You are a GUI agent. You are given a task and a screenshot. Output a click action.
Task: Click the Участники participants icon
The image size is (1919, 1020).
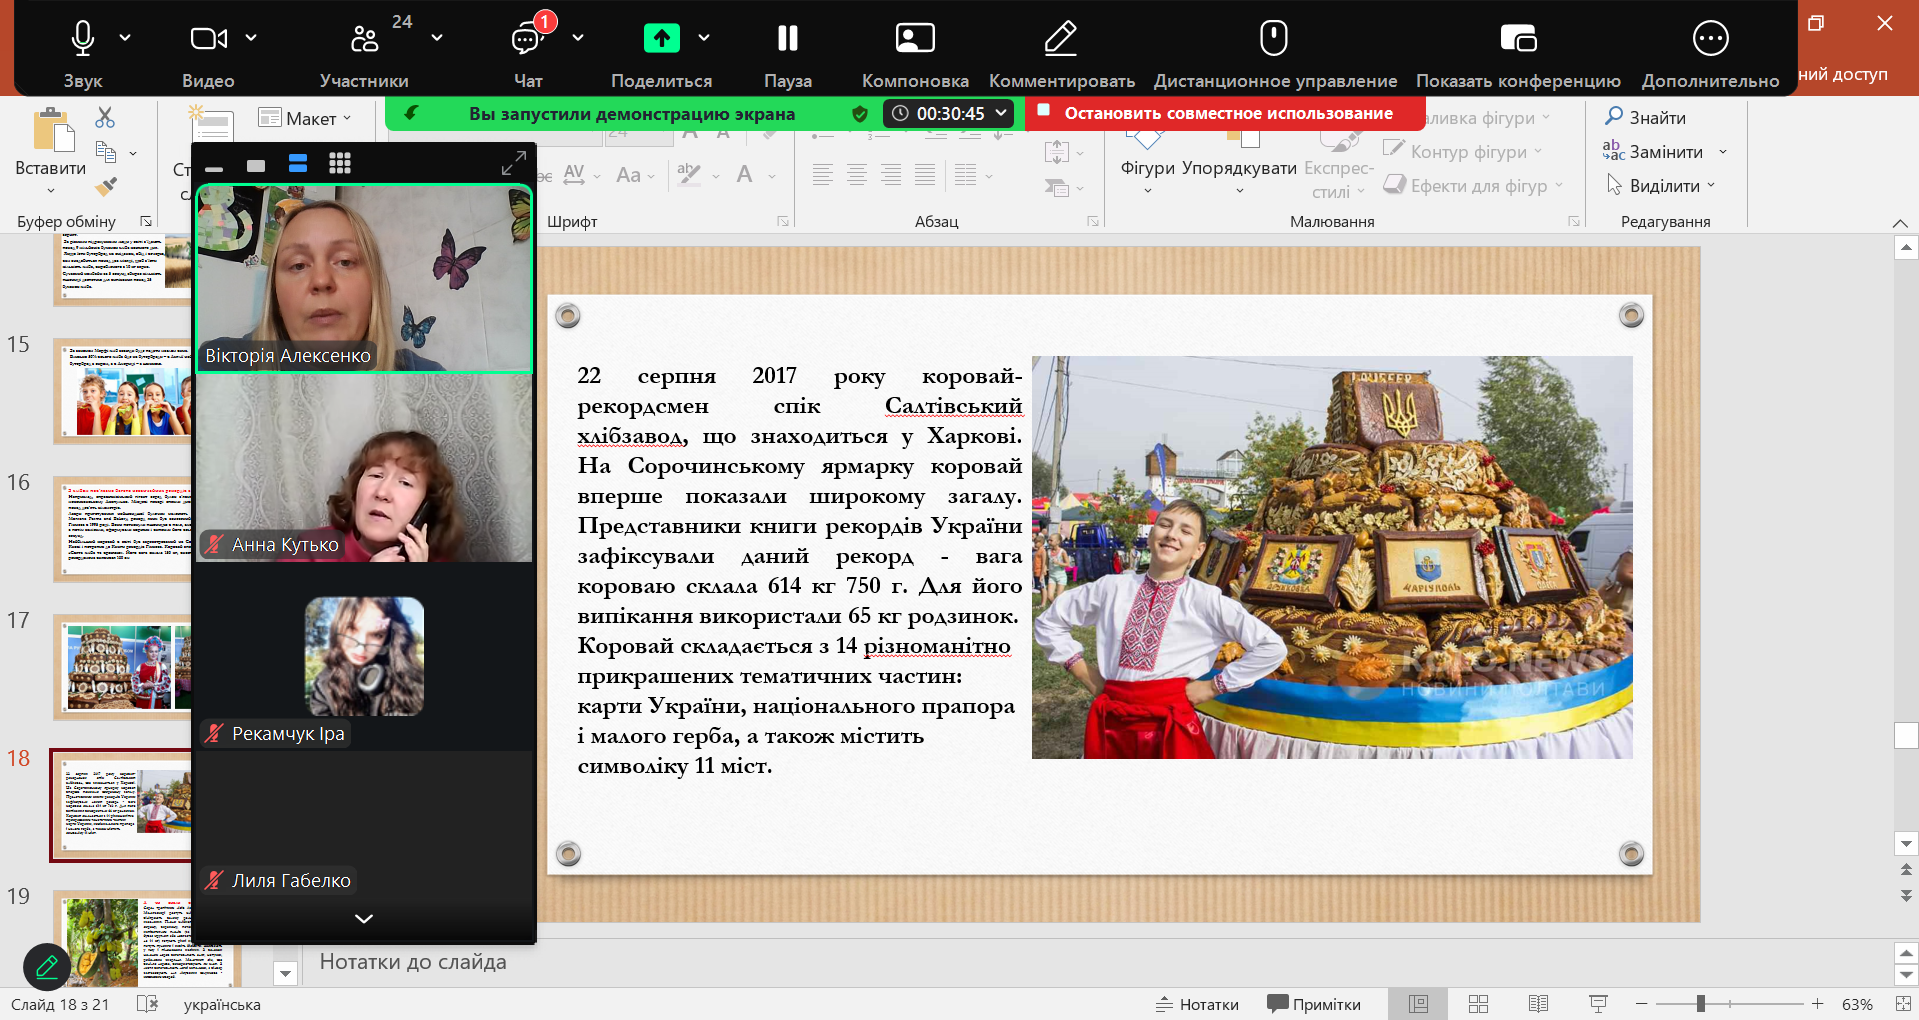coord(365,39)
